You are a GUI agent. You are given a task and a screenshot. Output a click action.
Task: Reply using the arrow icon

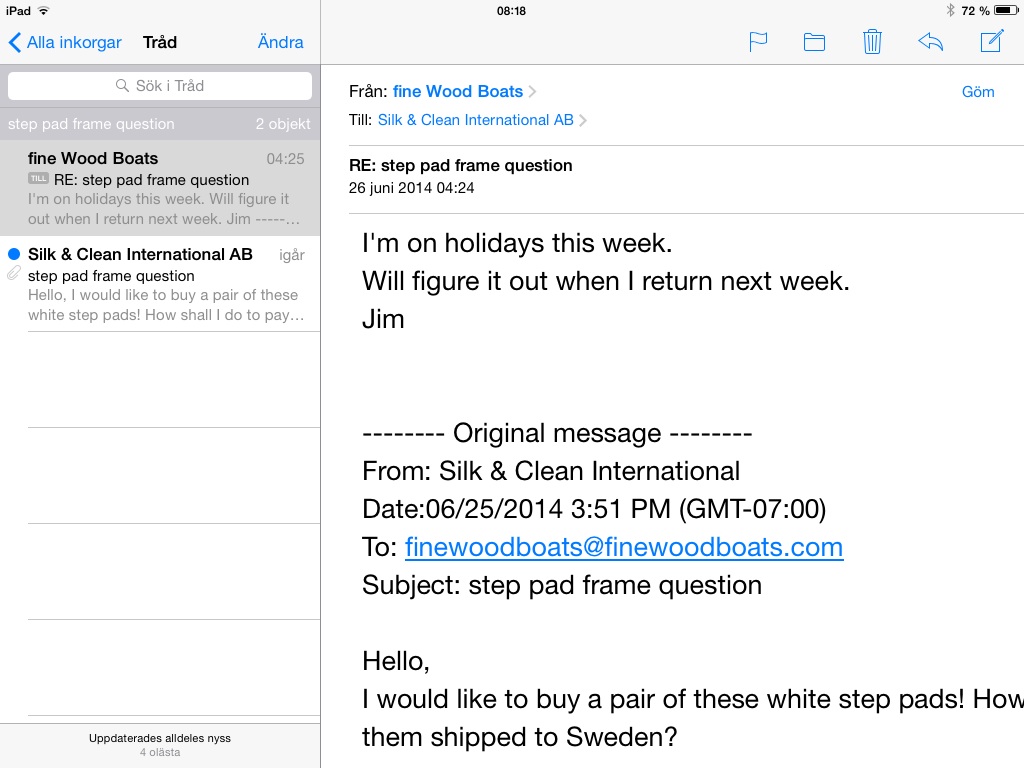pyautogui.click(x=930, y=42)
